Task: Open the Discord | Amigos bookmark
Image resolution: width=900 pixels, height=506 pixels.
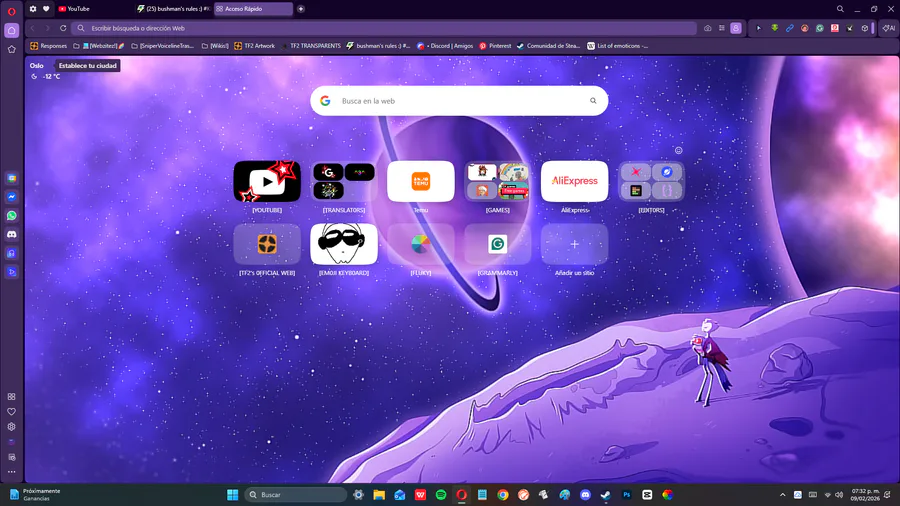Action: tap(445, 46)
